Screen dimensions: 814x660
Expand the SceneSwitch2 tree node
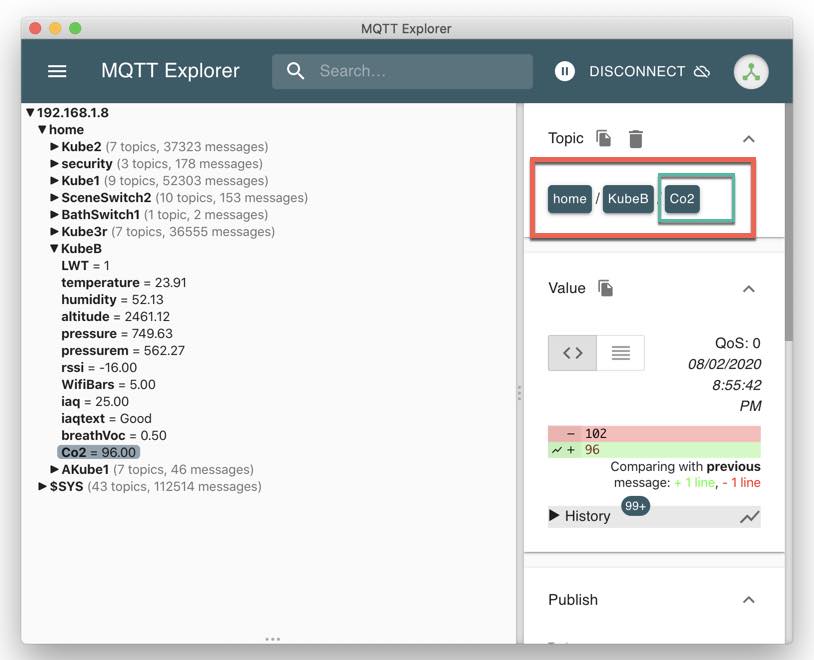point(55,198)
